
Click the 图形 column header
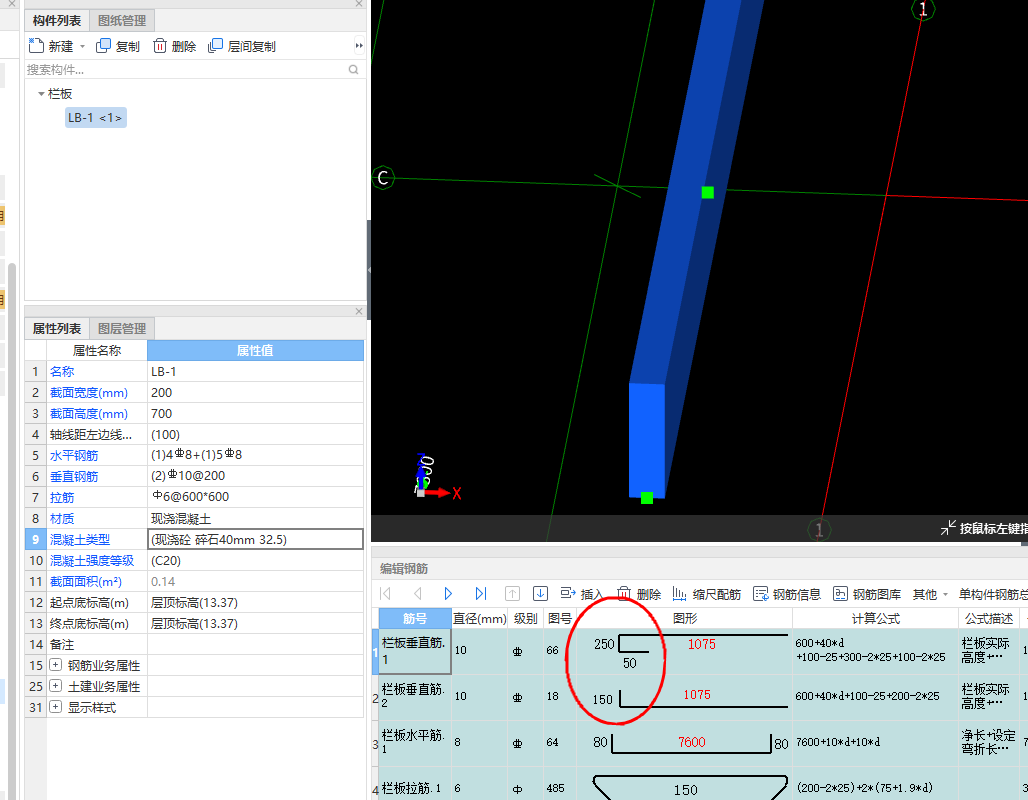[x=684, y=618]
